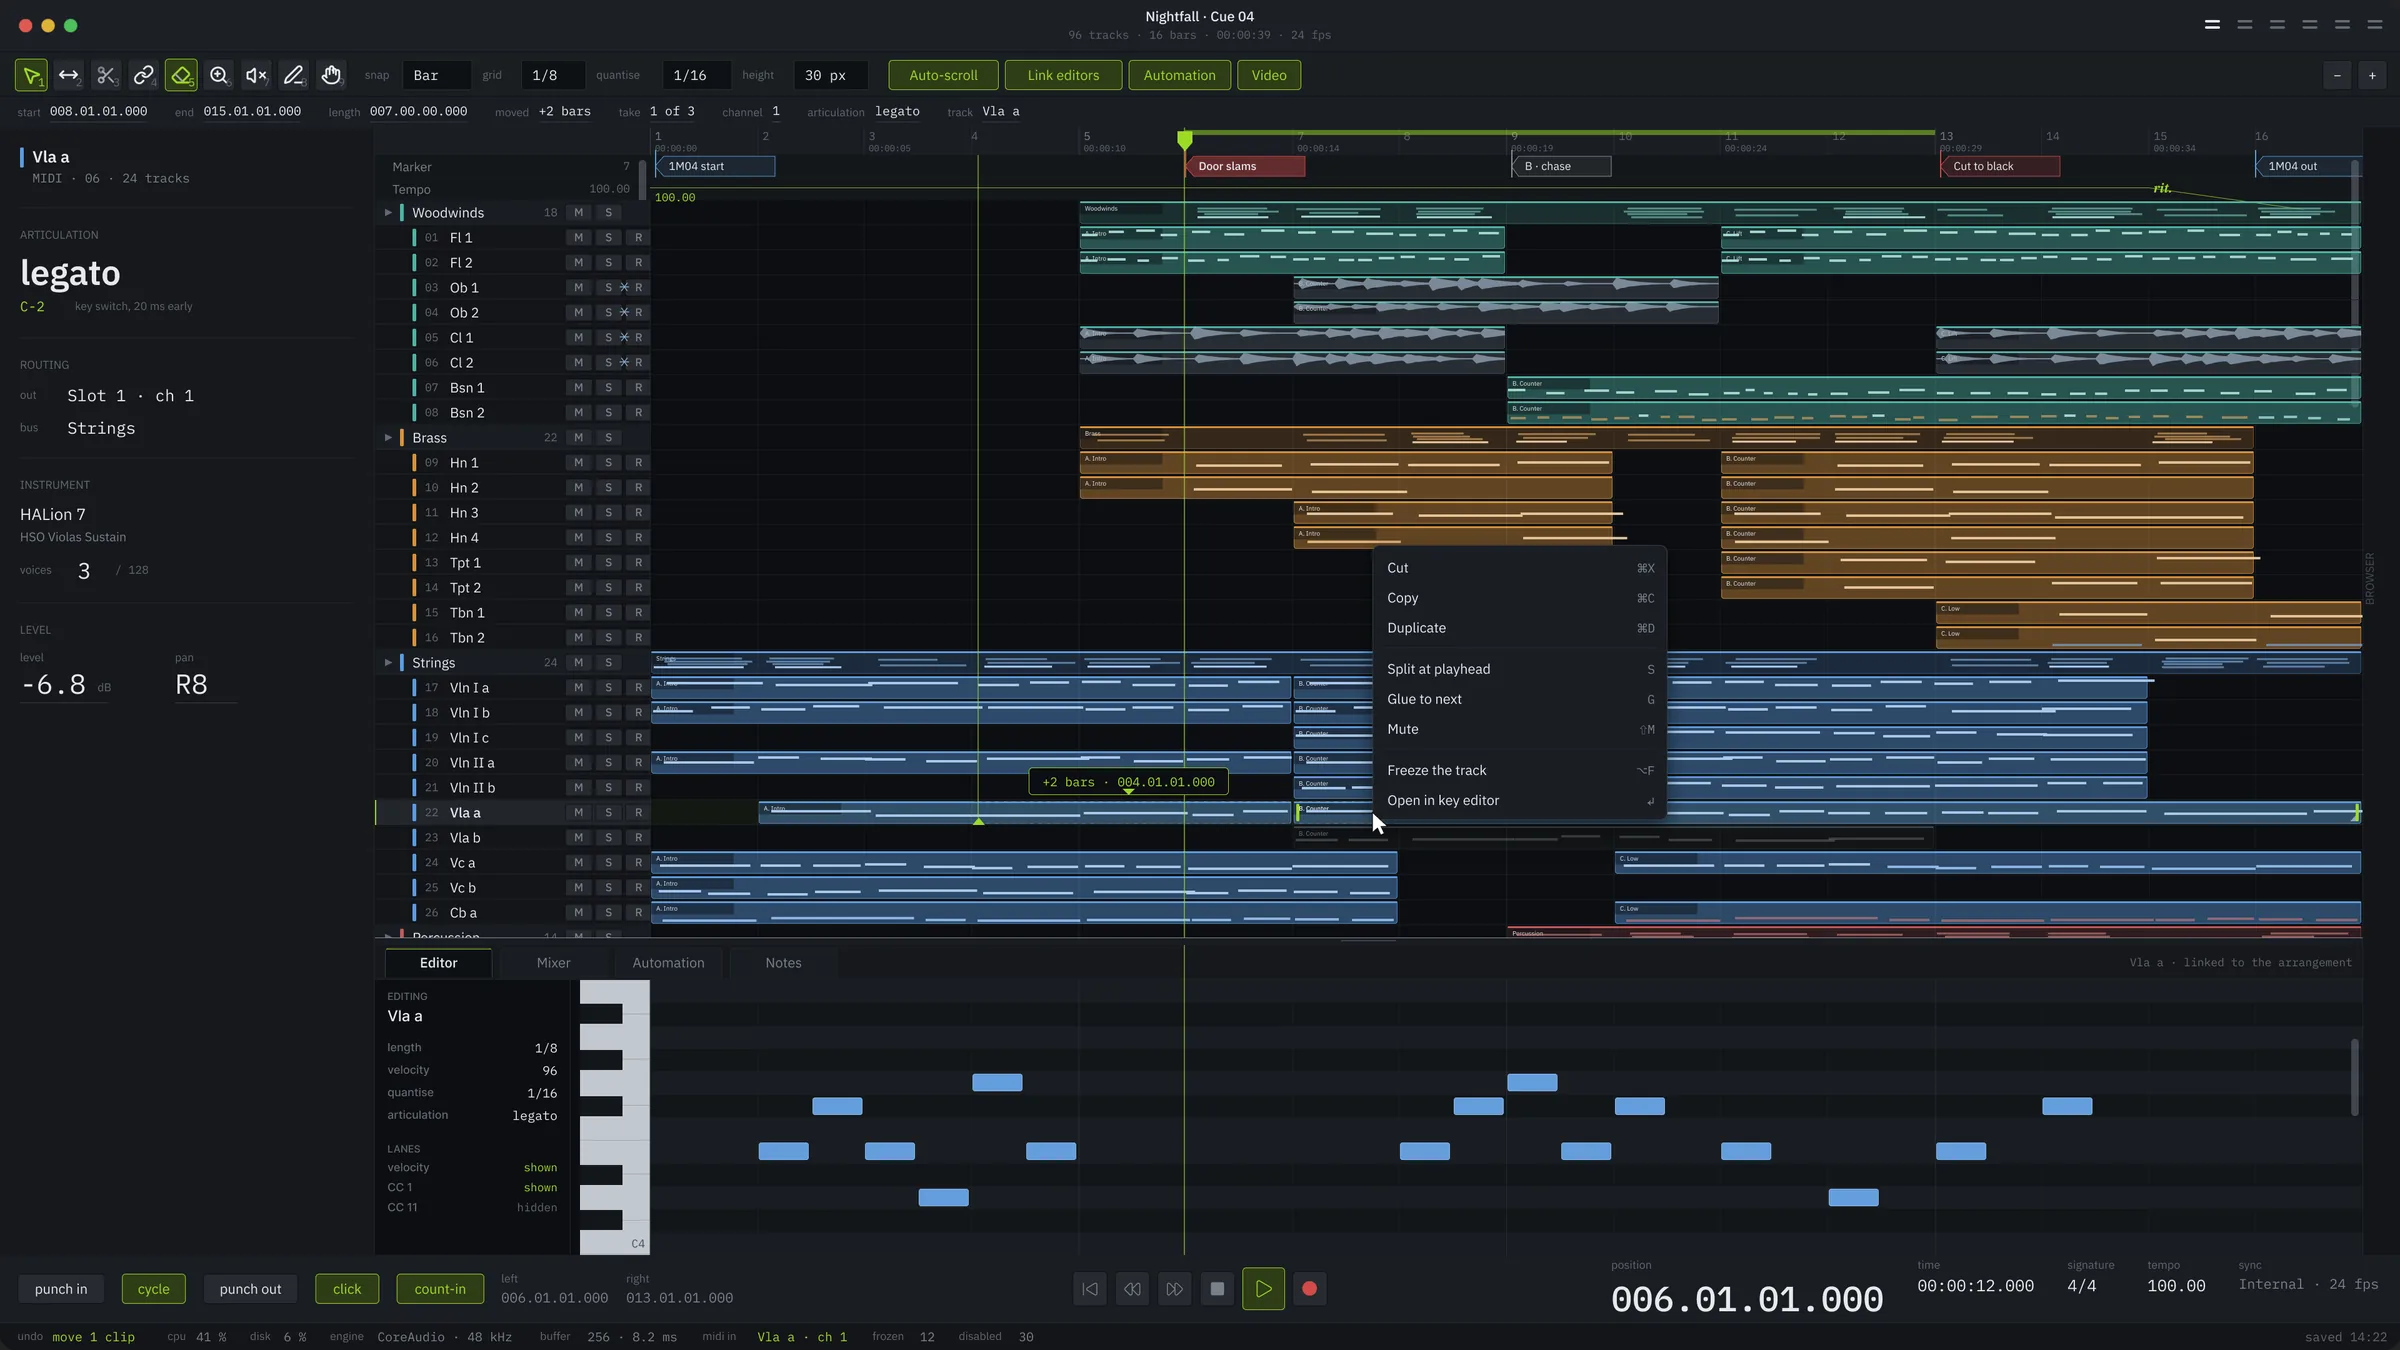Mute the Fl 1 track
Screen dimensions: 2400x1350
(578, 237)
